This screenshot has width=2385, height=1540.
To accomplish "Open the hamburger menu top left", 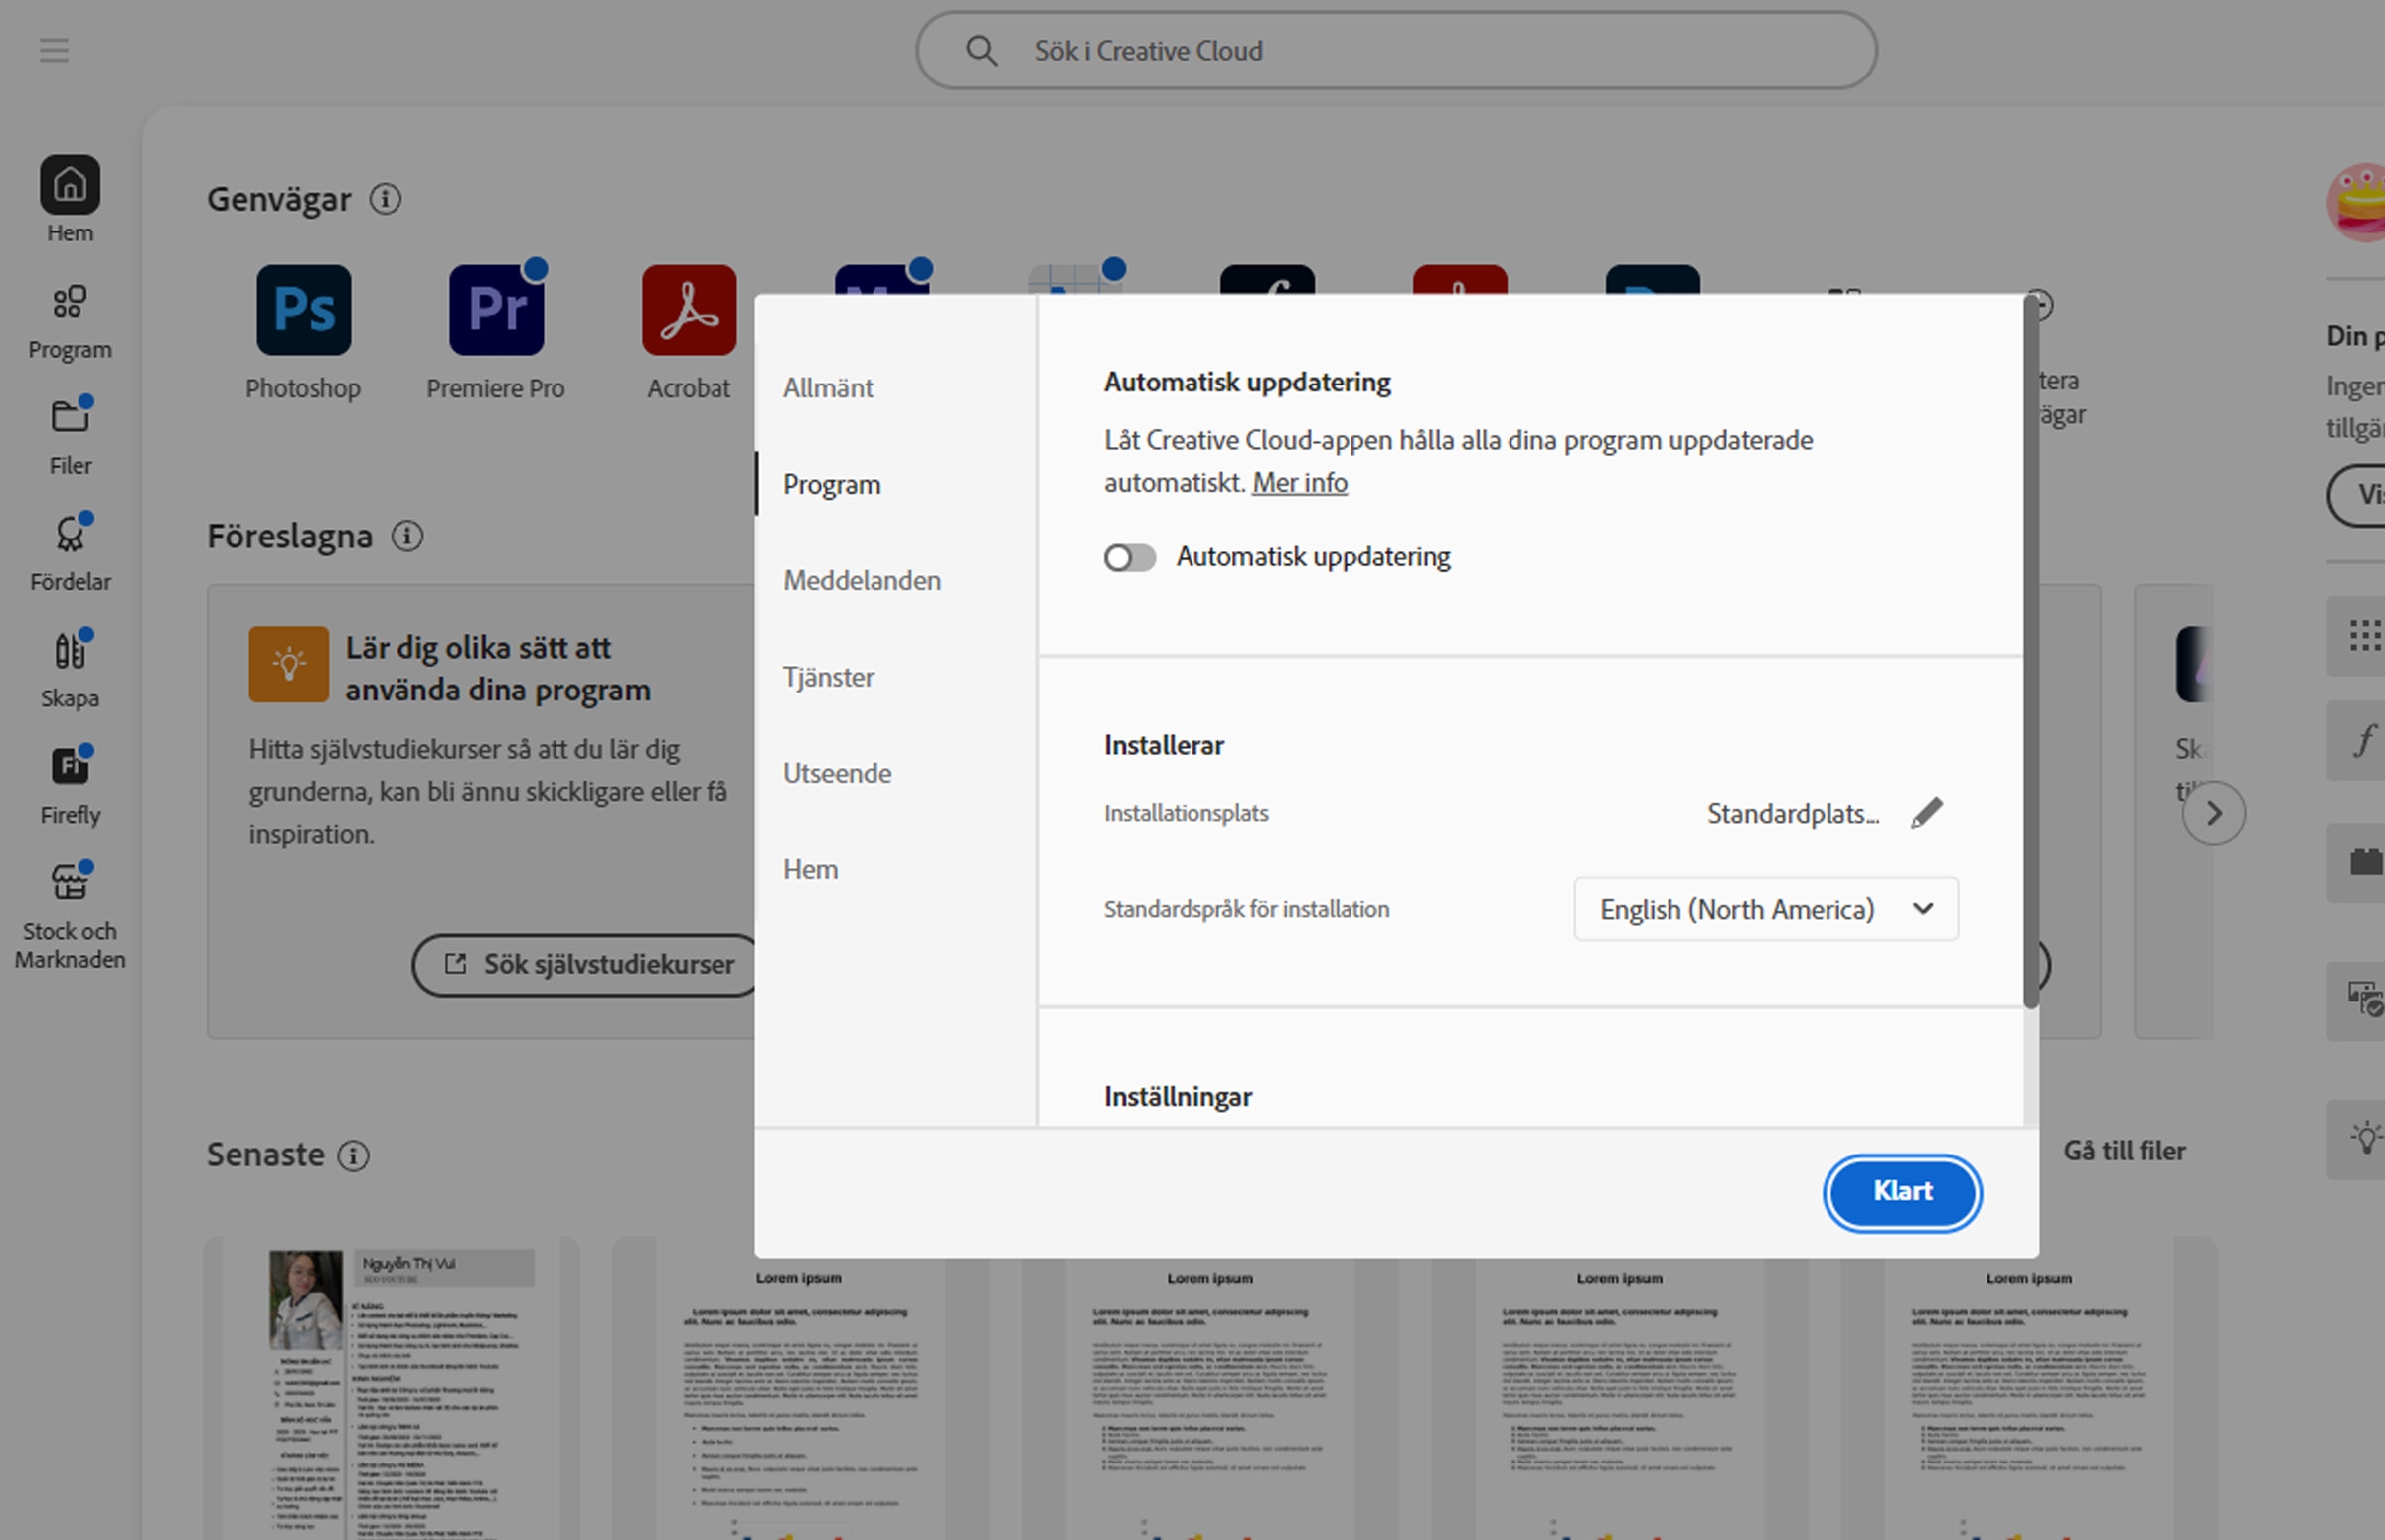I will [x=53, y=50].
